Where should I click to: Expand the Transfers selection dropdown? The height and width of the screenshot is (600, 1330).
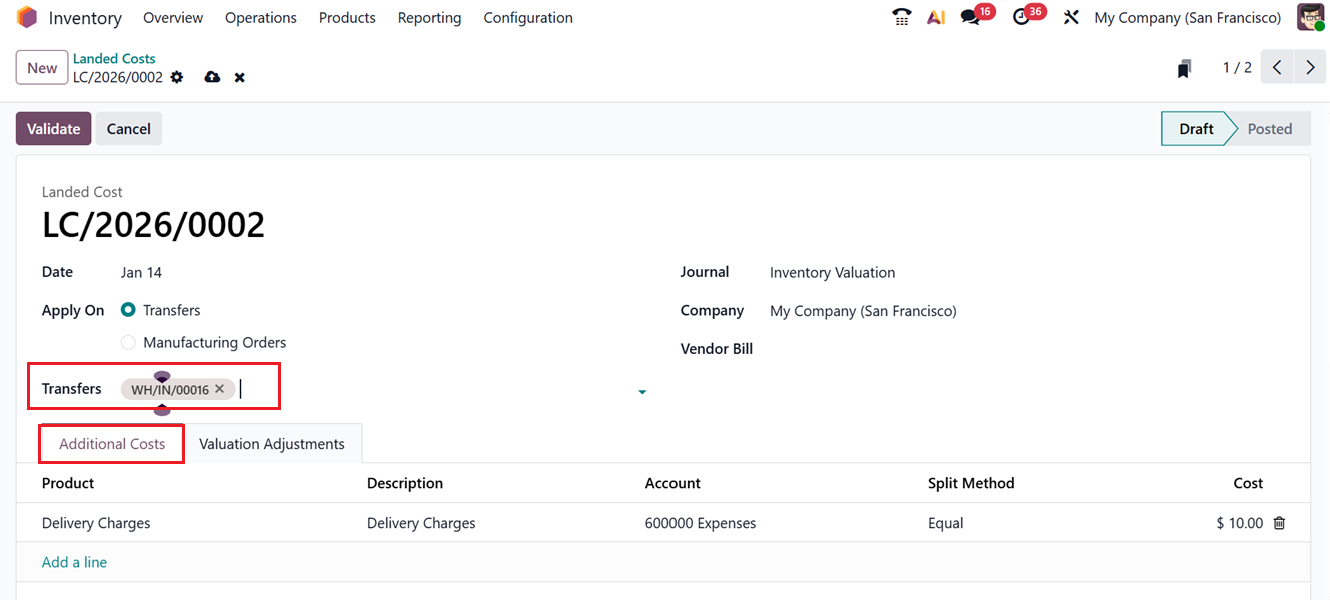tap(641, 391)
